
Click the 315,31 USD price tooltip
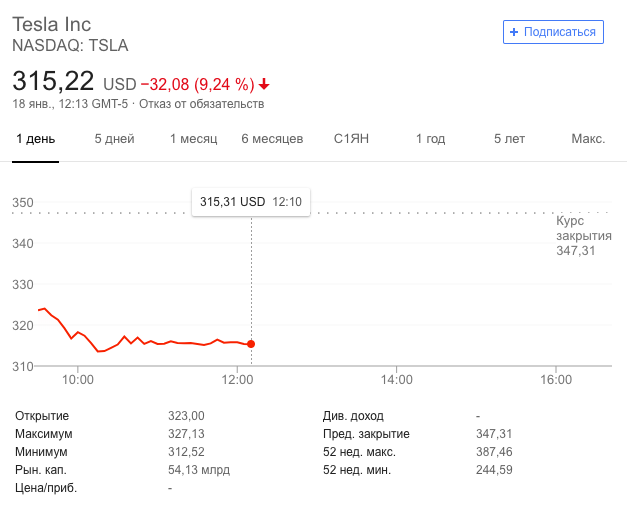251,202
